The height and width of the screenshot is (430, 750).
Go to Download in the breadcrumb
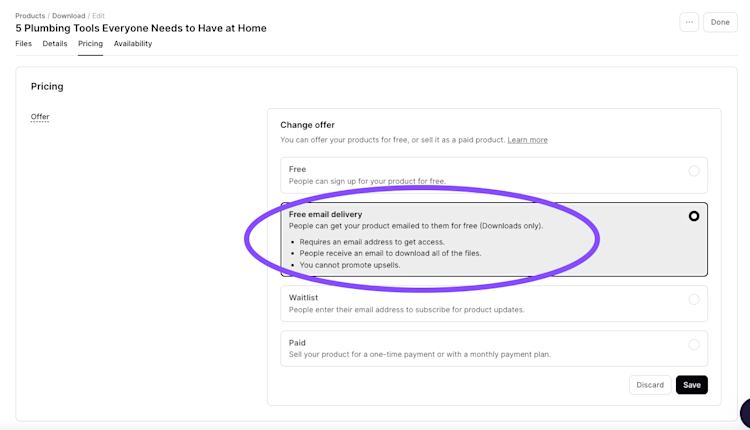pos(68,16)
